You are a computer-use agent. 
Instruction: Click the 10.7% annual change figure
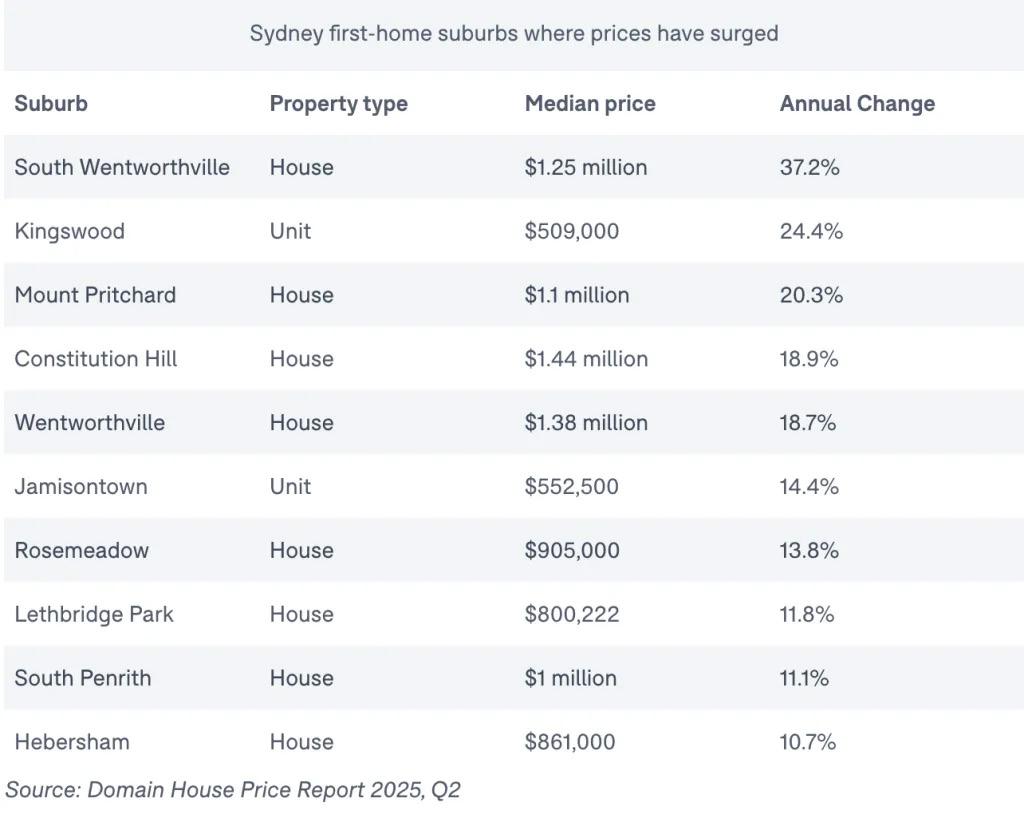pos(807,742)
